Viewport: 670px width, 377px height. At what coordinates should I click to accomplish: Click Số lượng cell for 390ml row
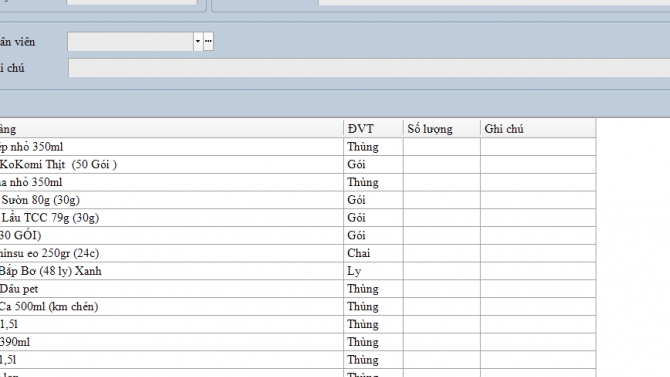point(442,342)
